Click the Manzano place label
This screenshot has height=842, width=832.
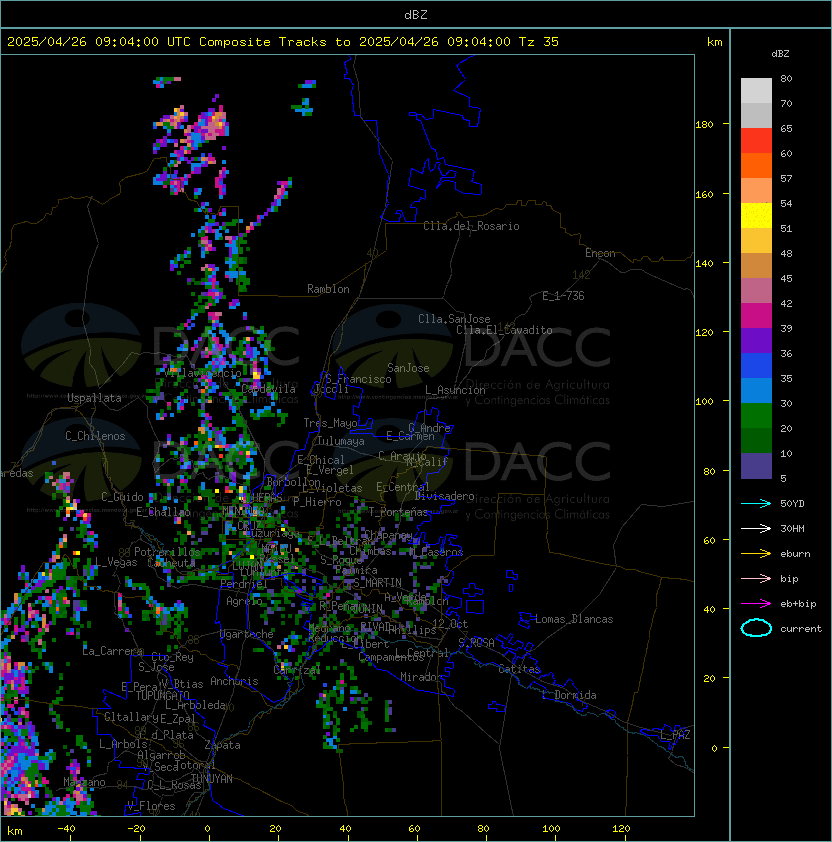tap(84, 782)
